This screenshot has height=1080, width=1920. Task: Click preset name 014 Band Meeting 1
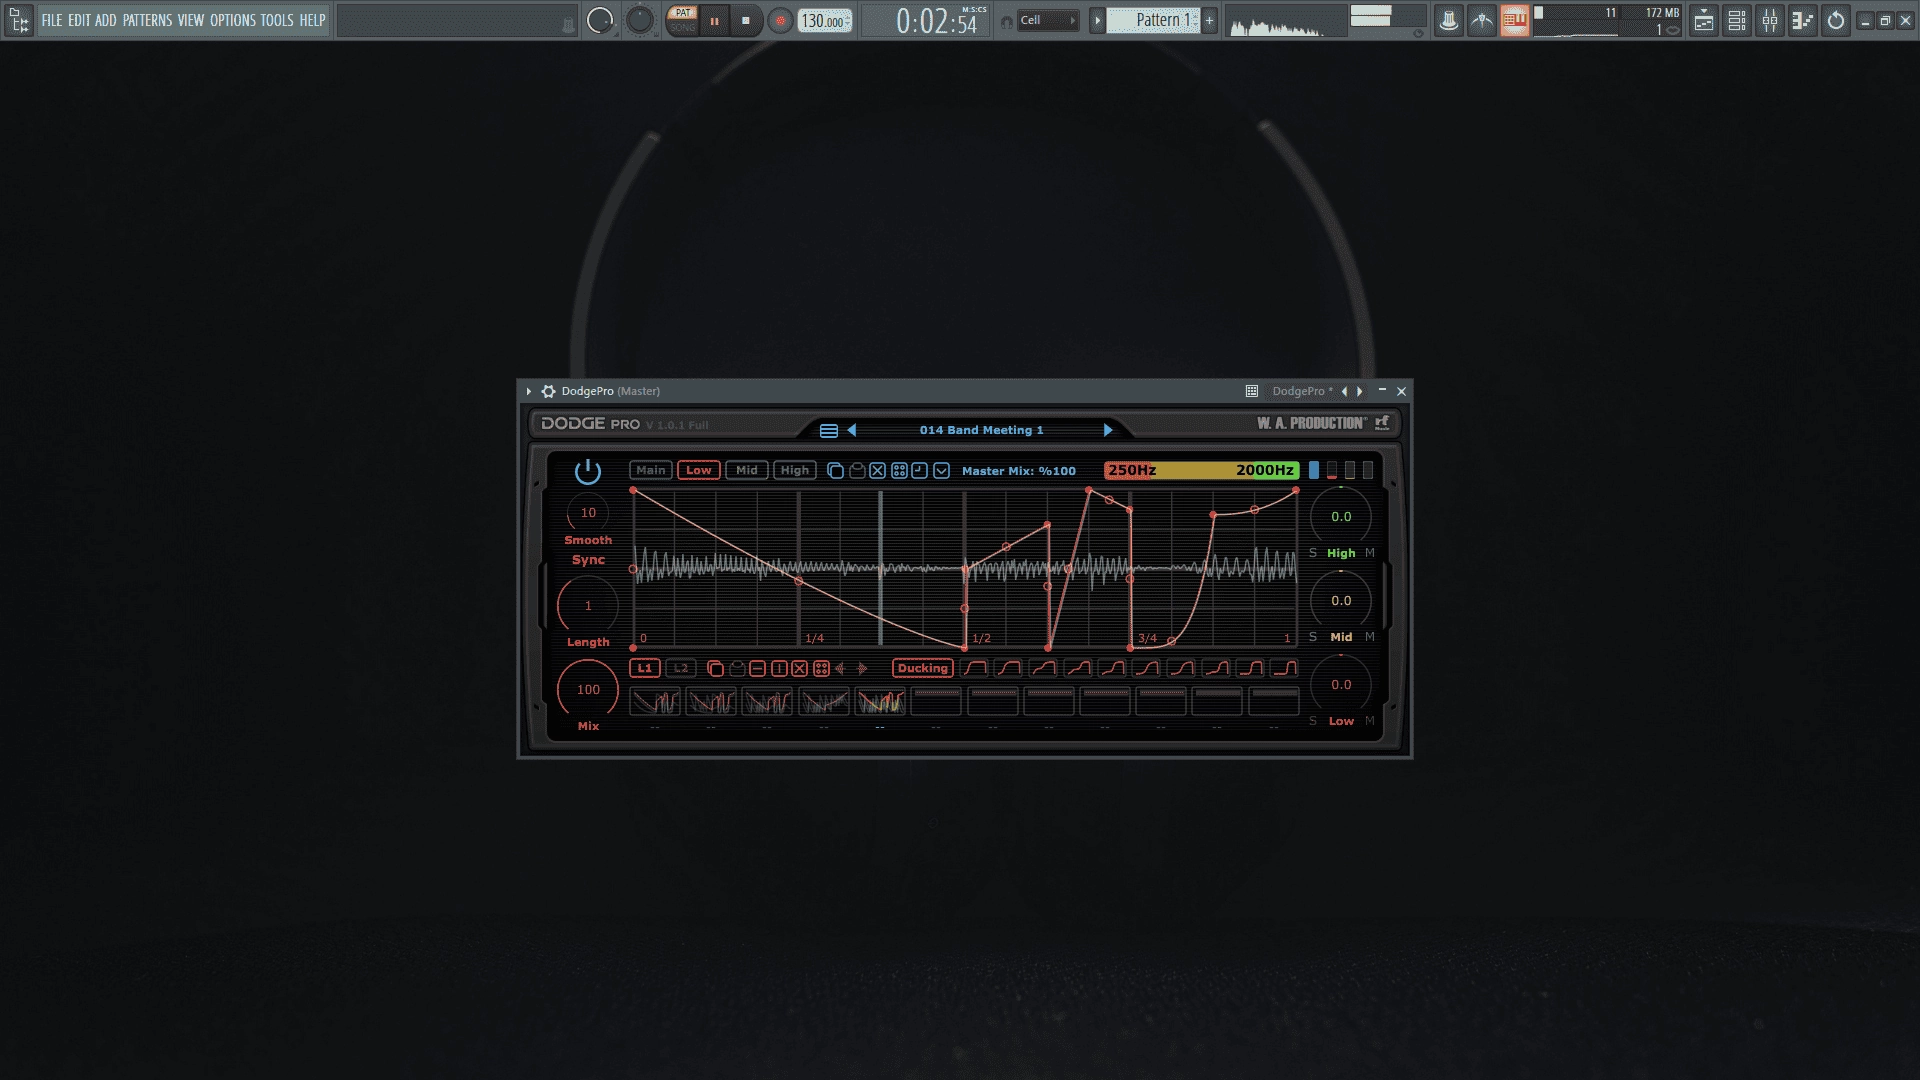pos(981,430)
